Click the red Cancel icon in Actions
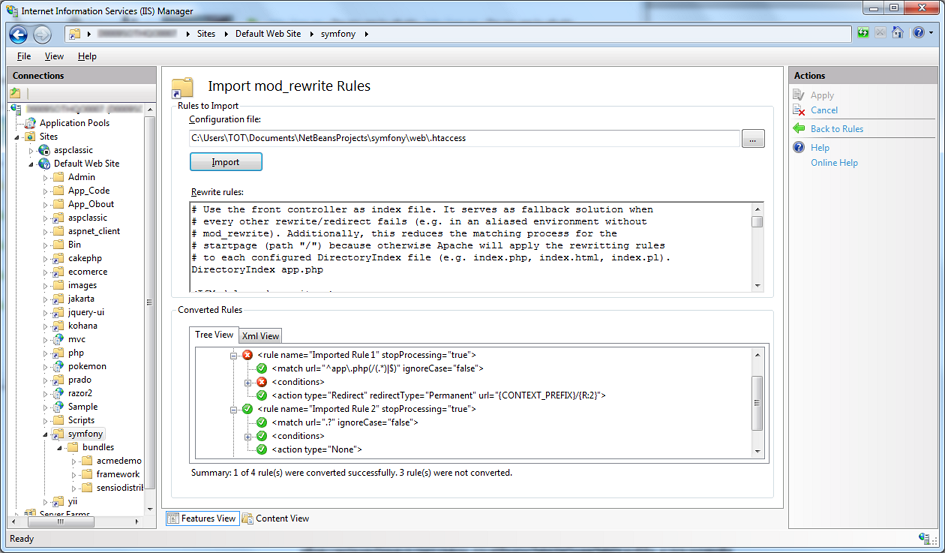This screenshot has height=553, width=945. (799, 110)
